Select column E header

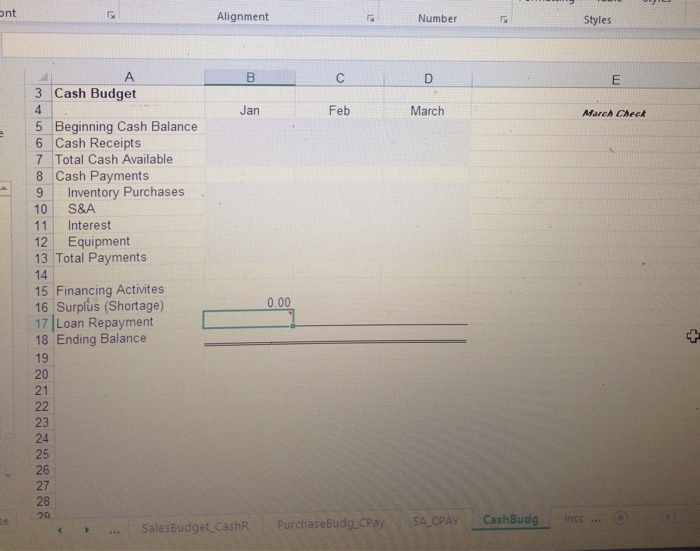pos(616,80)
